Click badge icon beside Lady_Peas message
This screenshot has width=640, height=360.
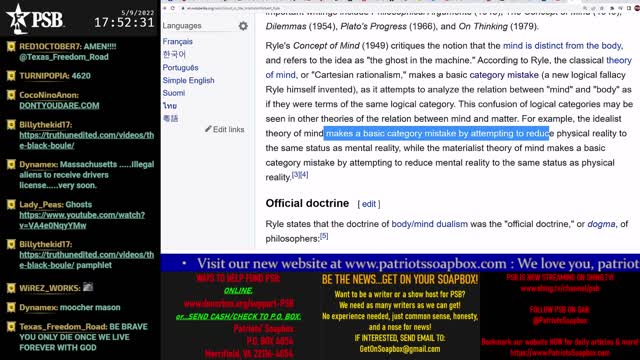[11, 204]
